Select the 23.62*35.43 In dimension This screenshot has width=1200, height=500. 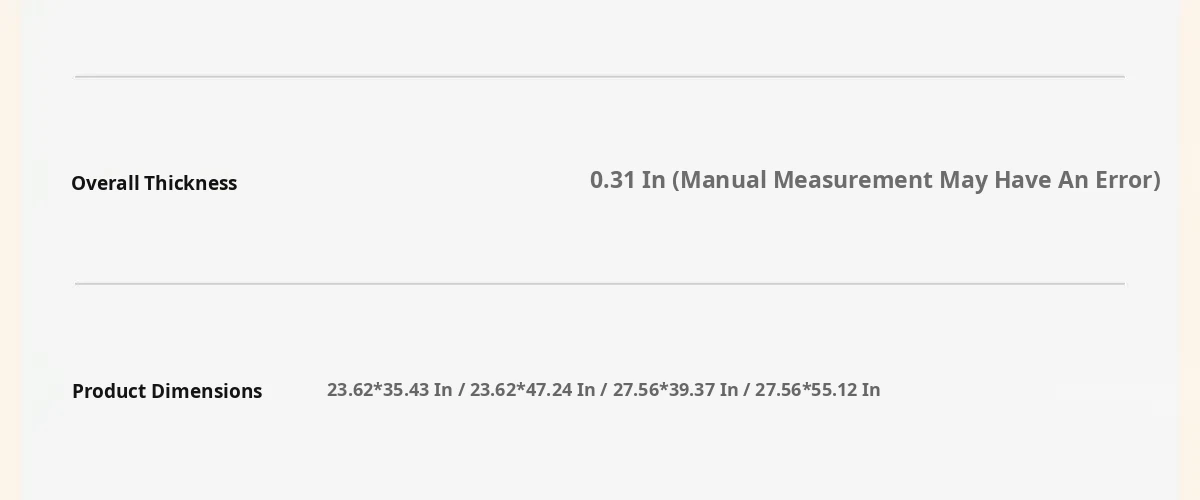(390, 390)
